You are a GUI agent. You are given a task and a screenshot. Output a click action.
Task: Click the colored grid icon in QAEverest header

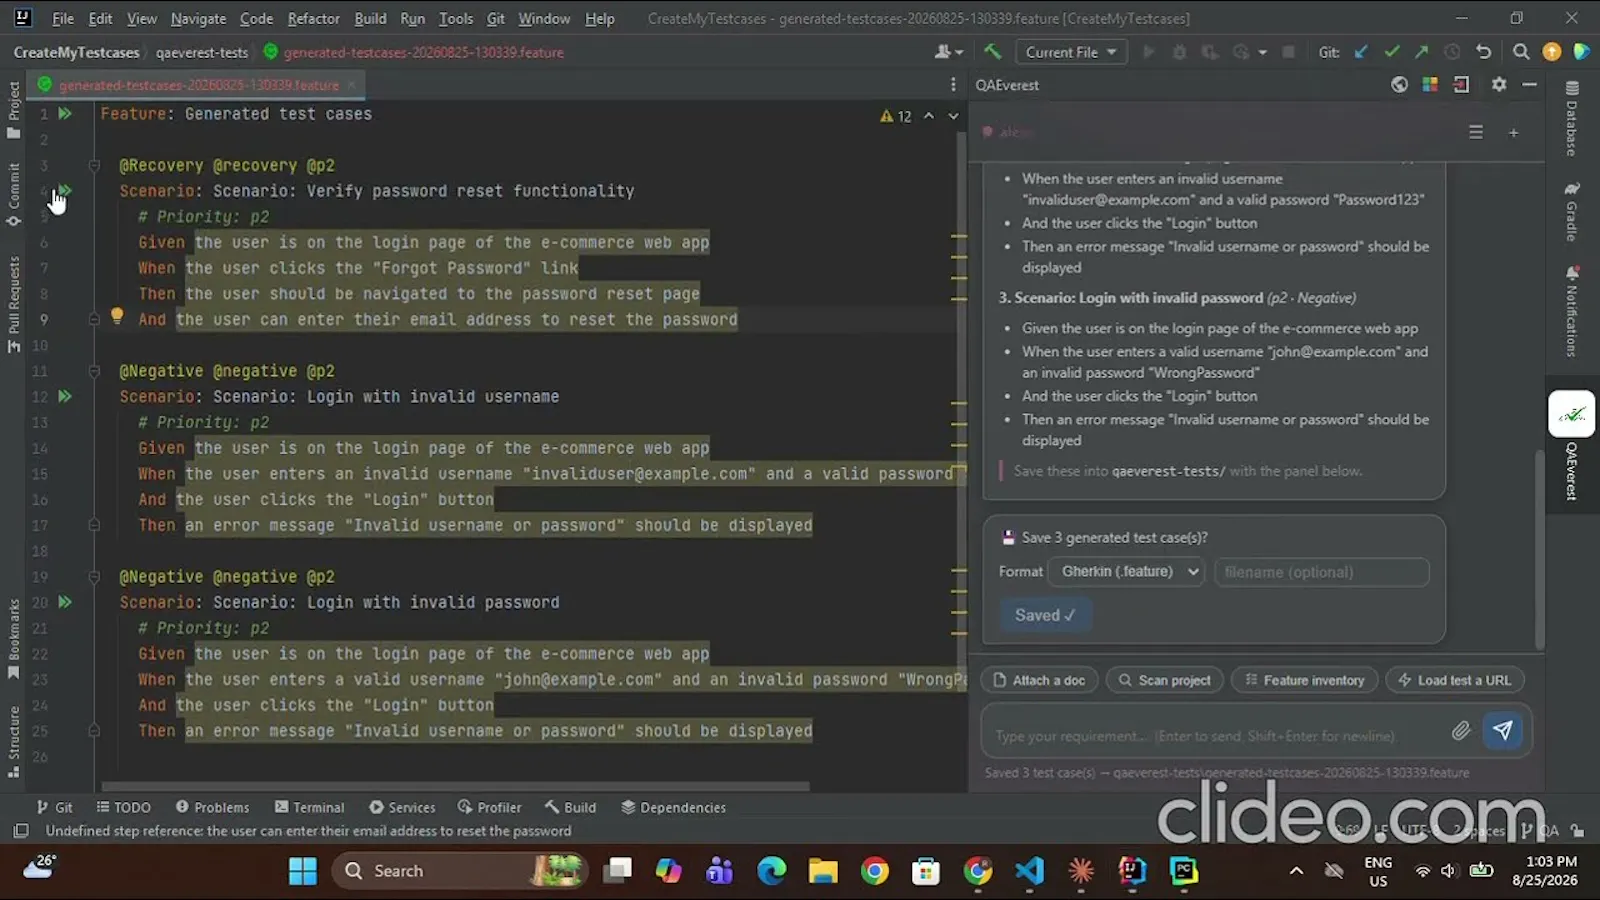pyautogui.click(x=1430, y=85)
